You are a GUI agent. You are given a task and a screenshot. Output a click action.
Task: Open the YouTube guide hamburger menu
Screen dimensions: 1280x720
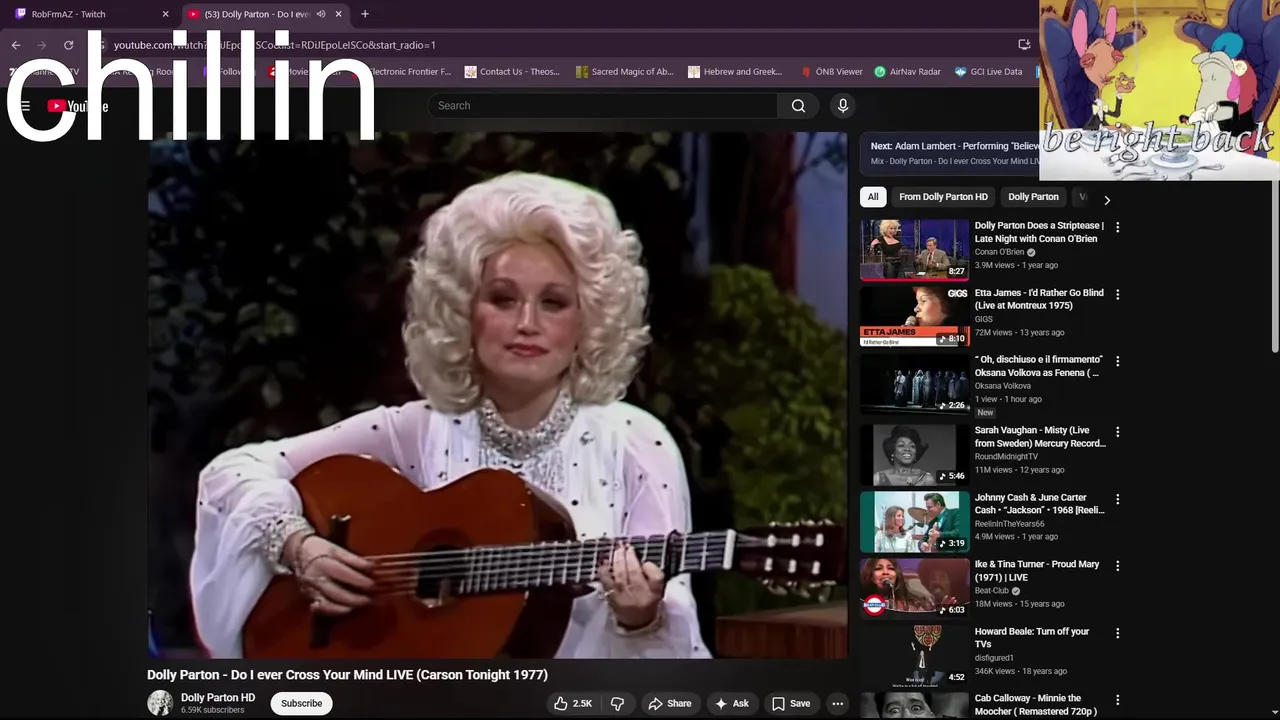(25, 106)
